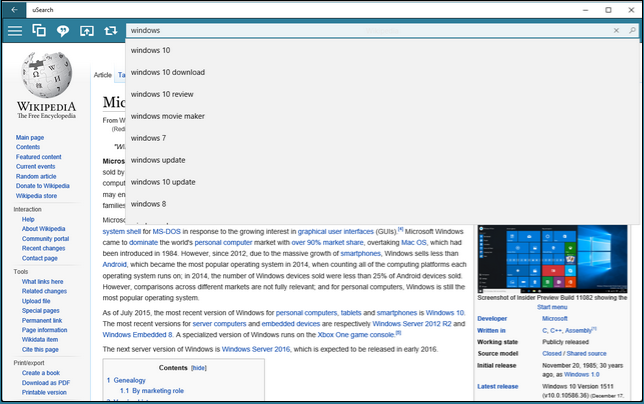View Recent changes
Screen dimensions: 644x404
[44, 248]
